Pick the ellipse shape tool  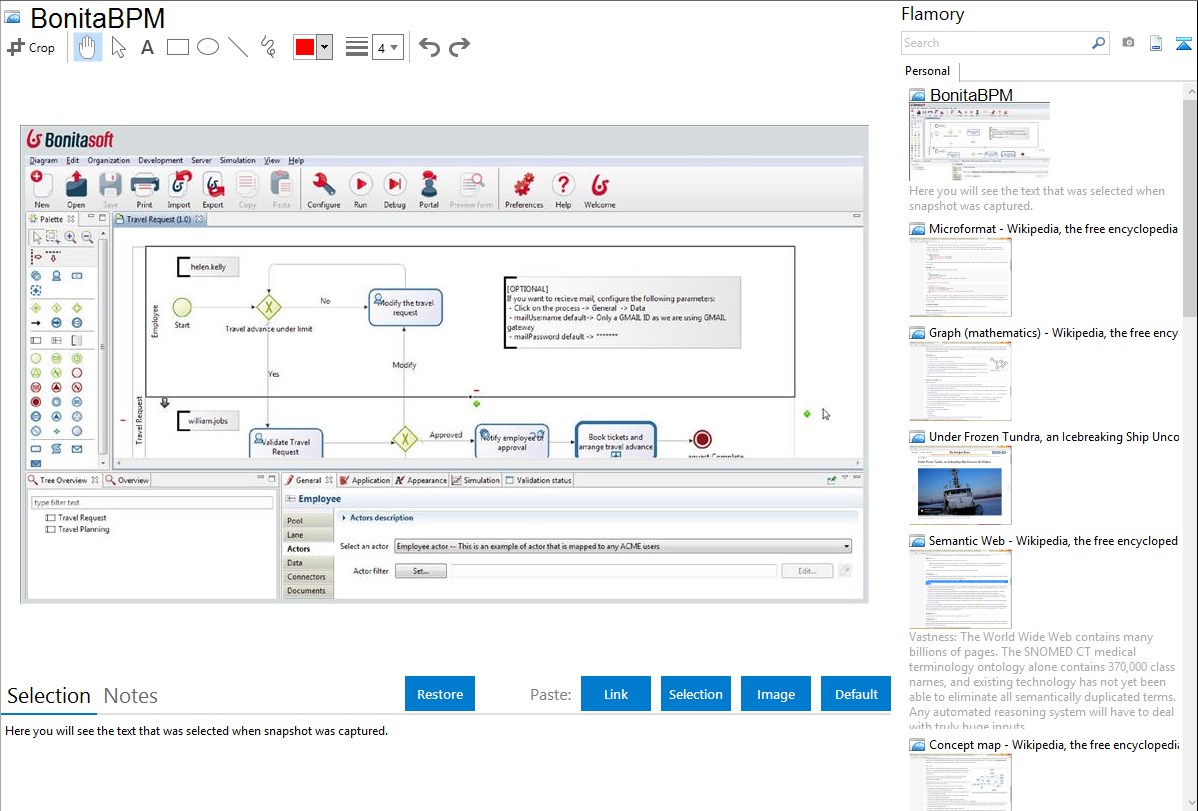point(207,47)
